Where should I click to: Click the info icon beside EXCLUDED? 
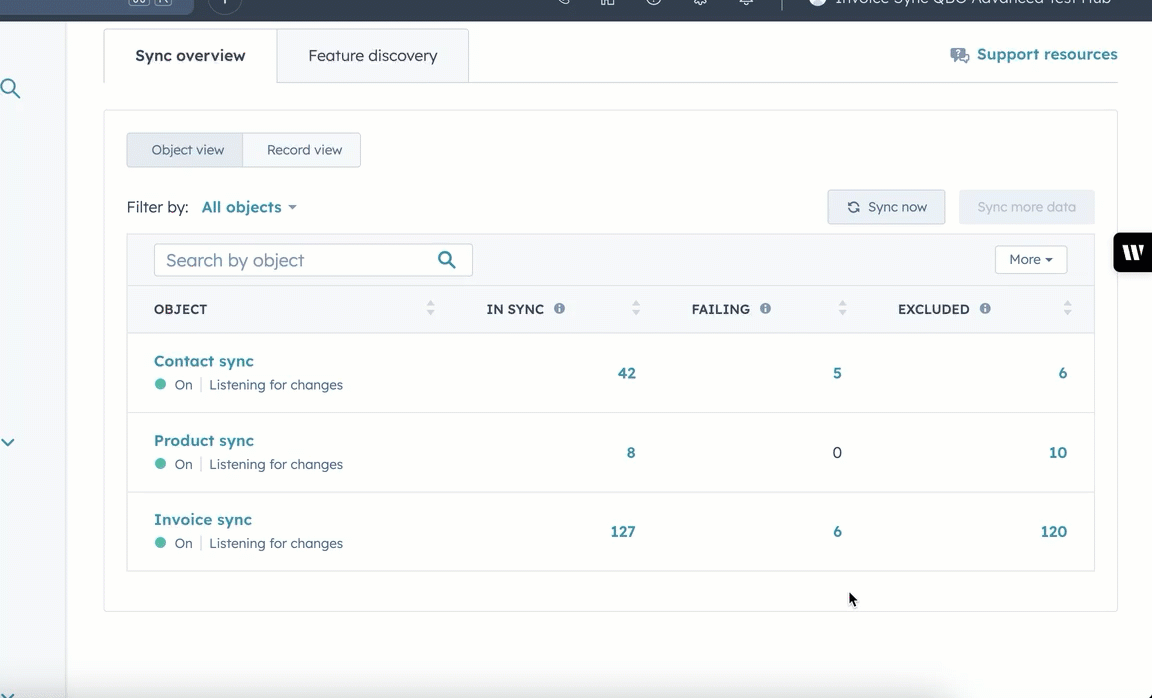click(x=984, y=309)
